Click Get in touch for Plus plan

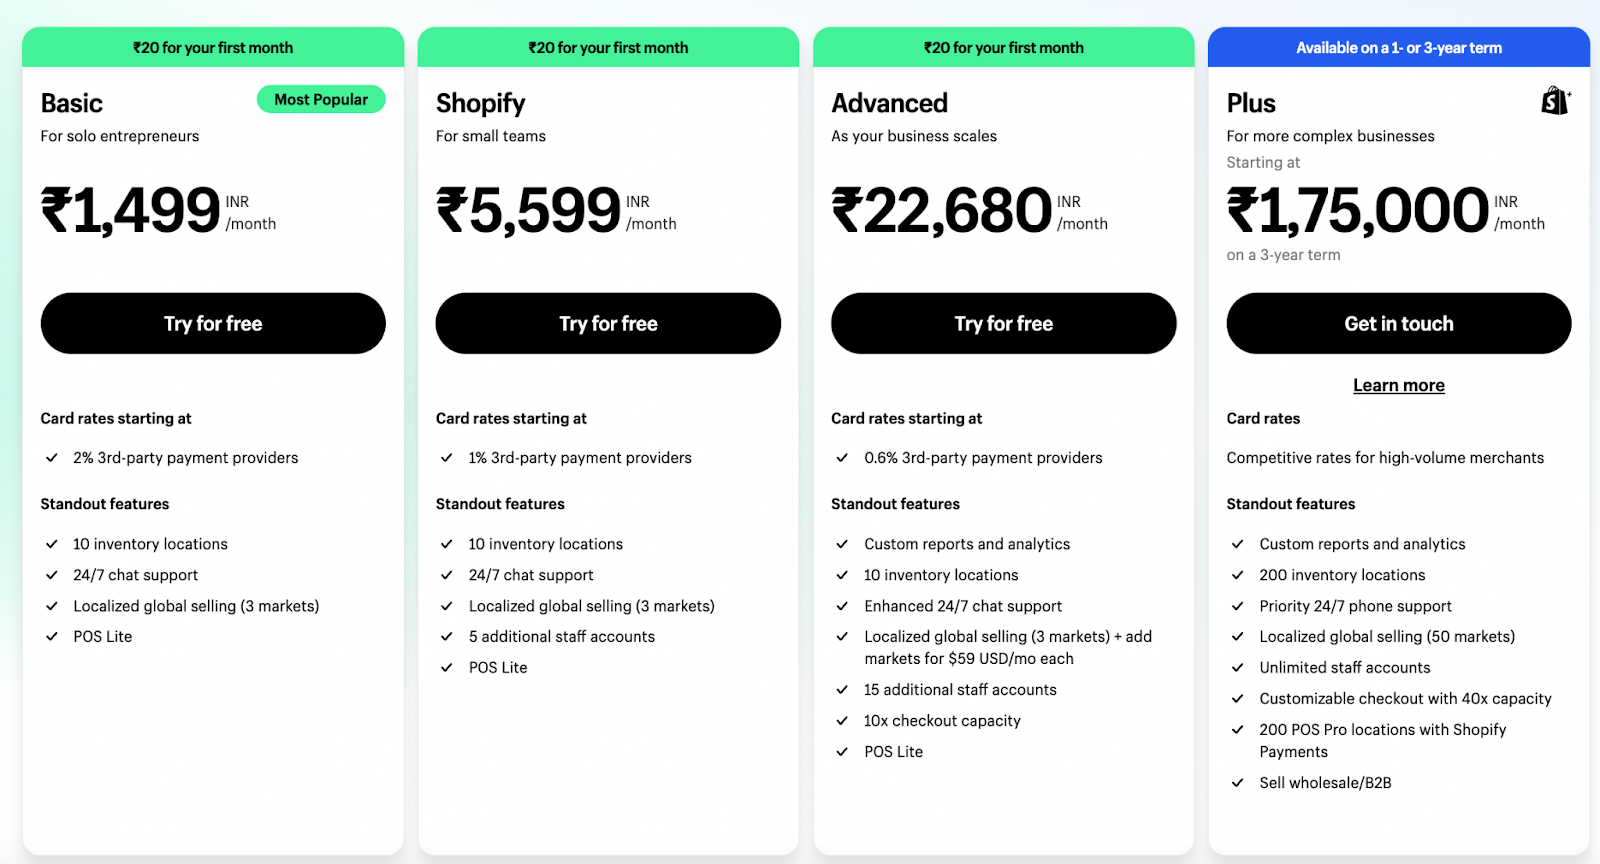click(x=1399, y=323)
